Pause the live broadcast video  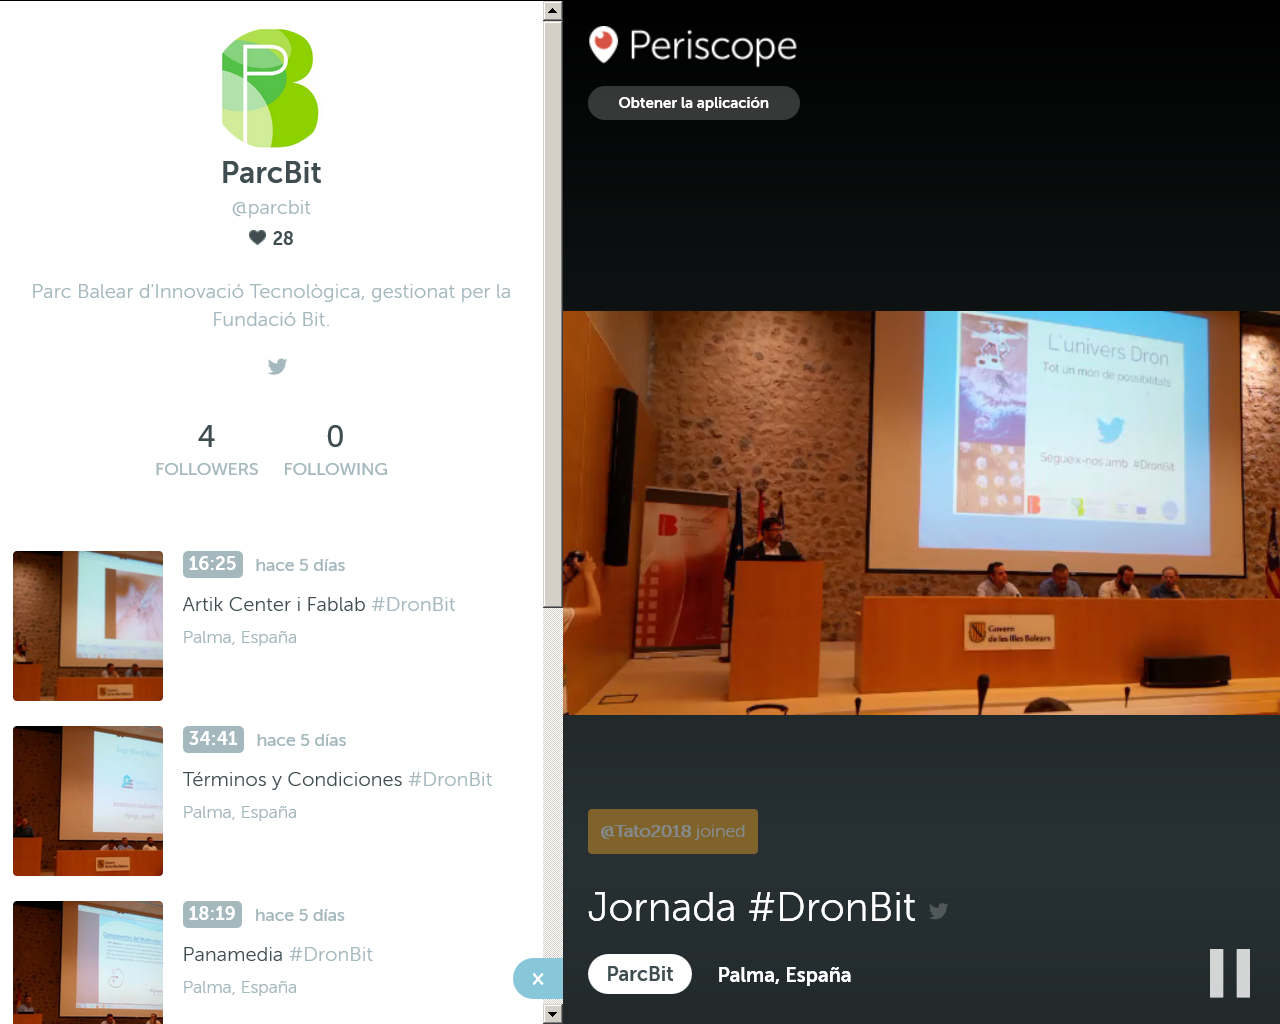tap(1229, 973)
